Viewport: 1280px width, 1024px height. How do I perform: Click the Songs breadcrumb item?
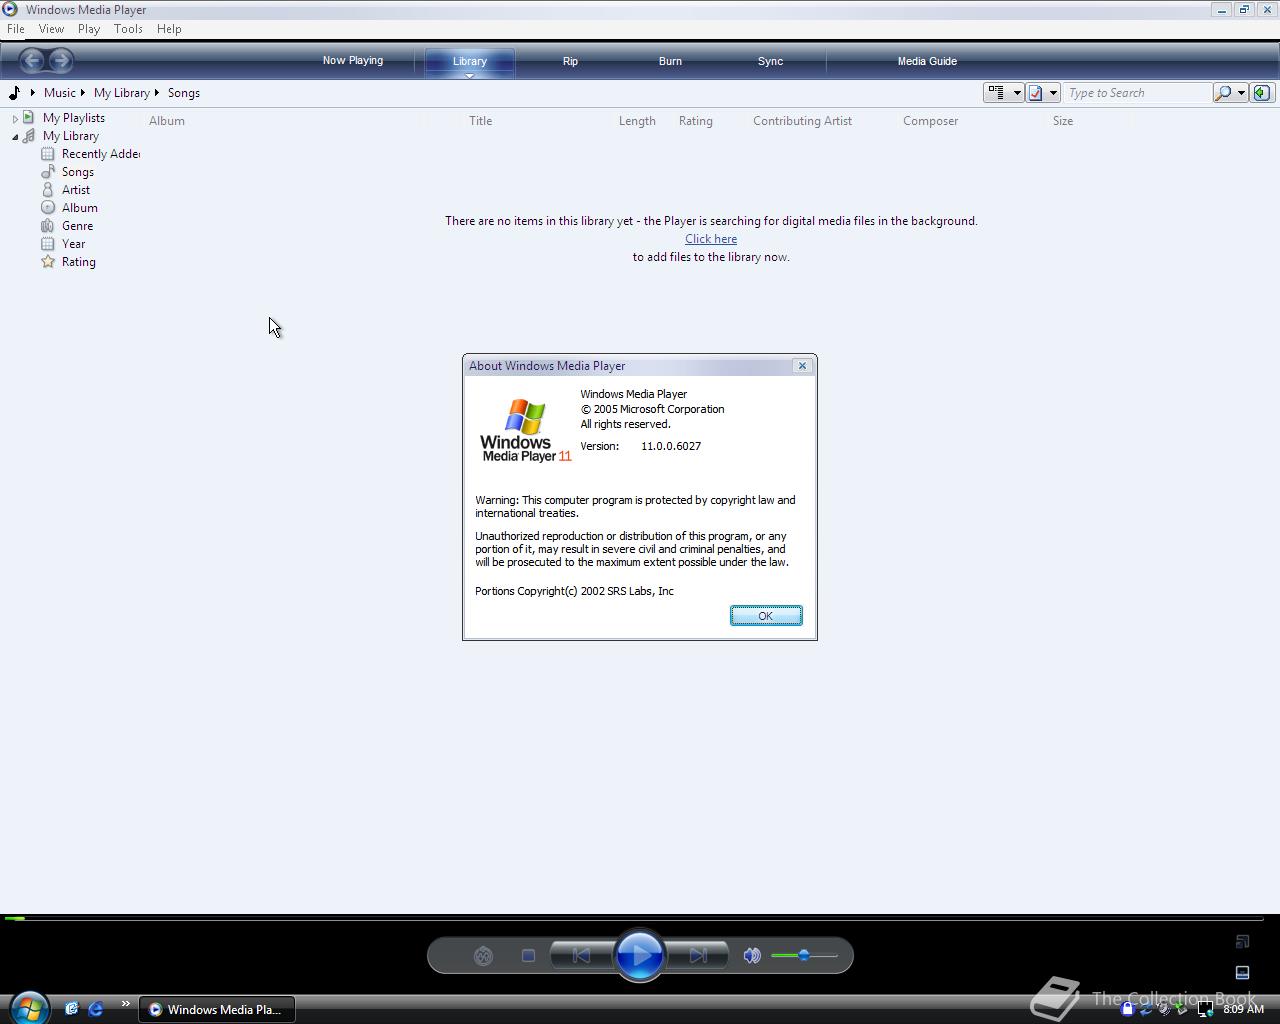pos(184,93)
